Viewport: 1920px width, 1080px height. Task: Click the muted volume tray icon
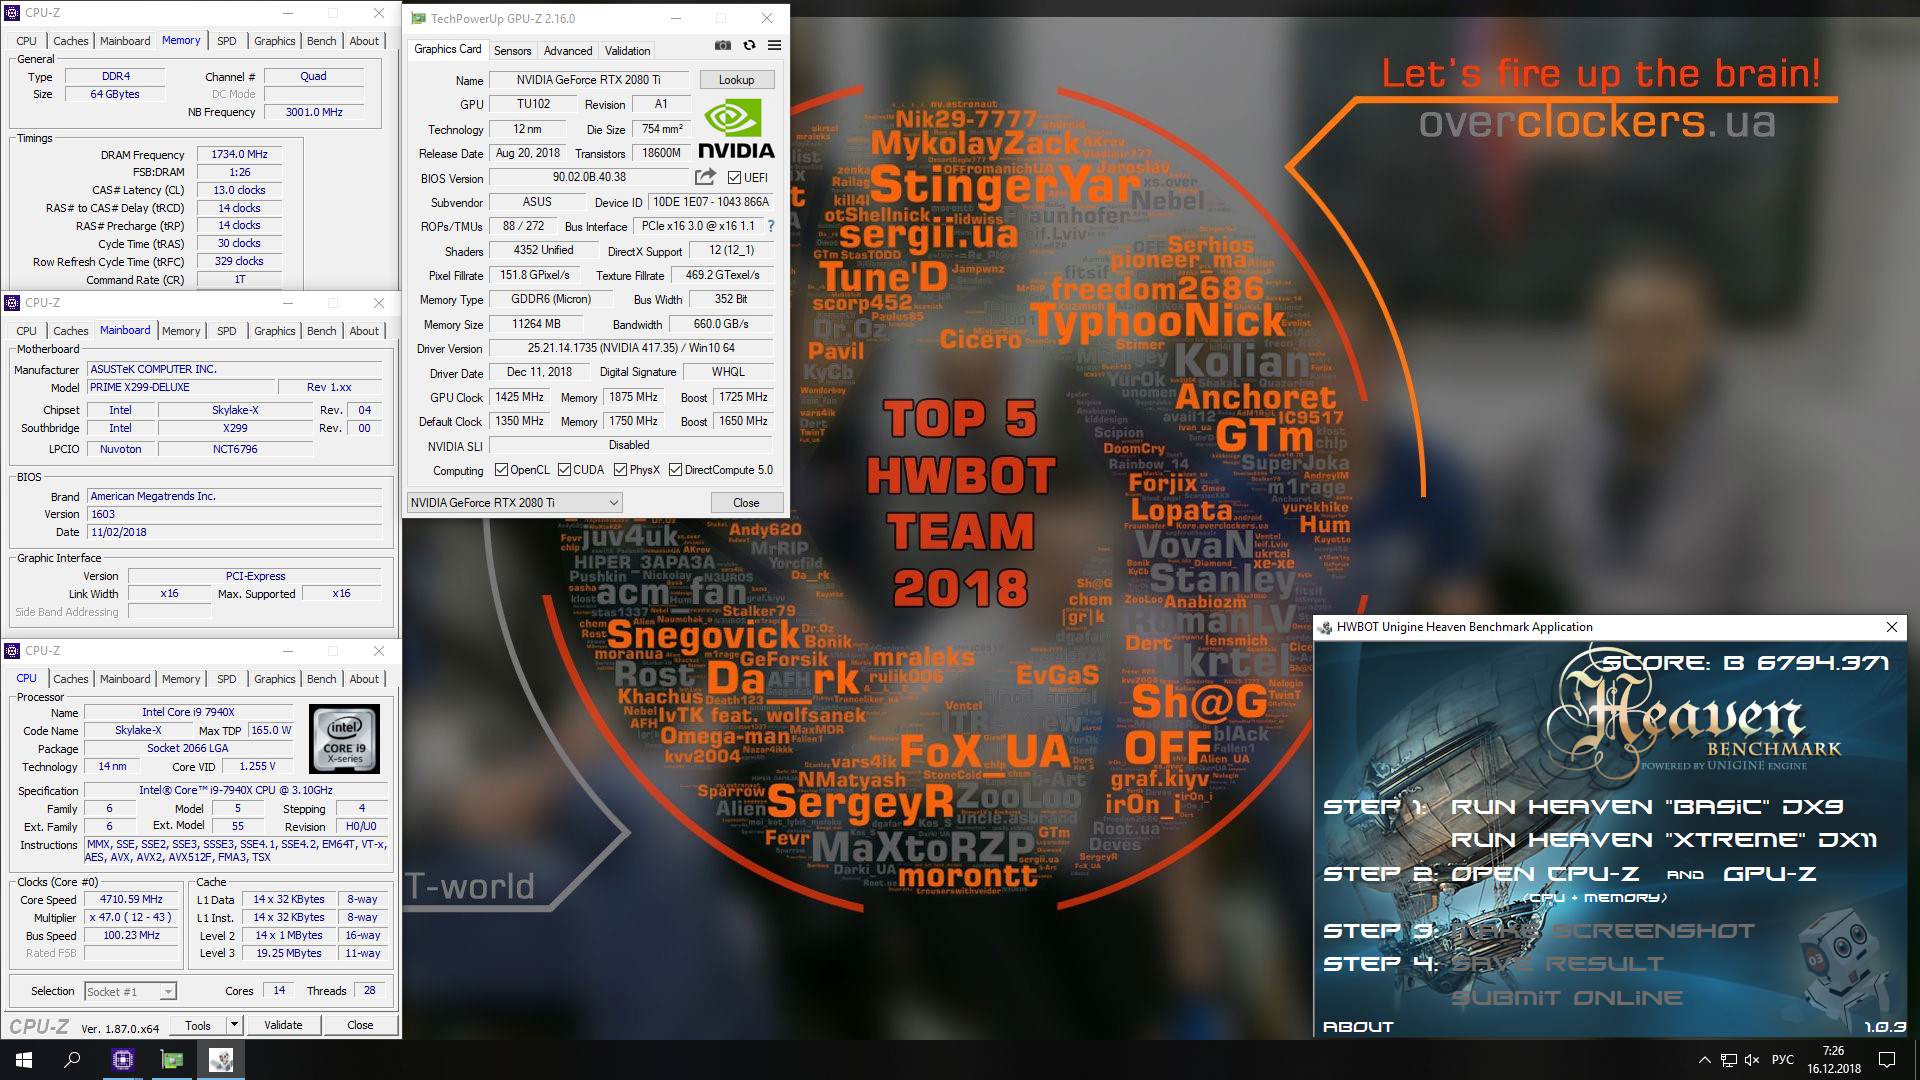[x=1752, y=1060]
